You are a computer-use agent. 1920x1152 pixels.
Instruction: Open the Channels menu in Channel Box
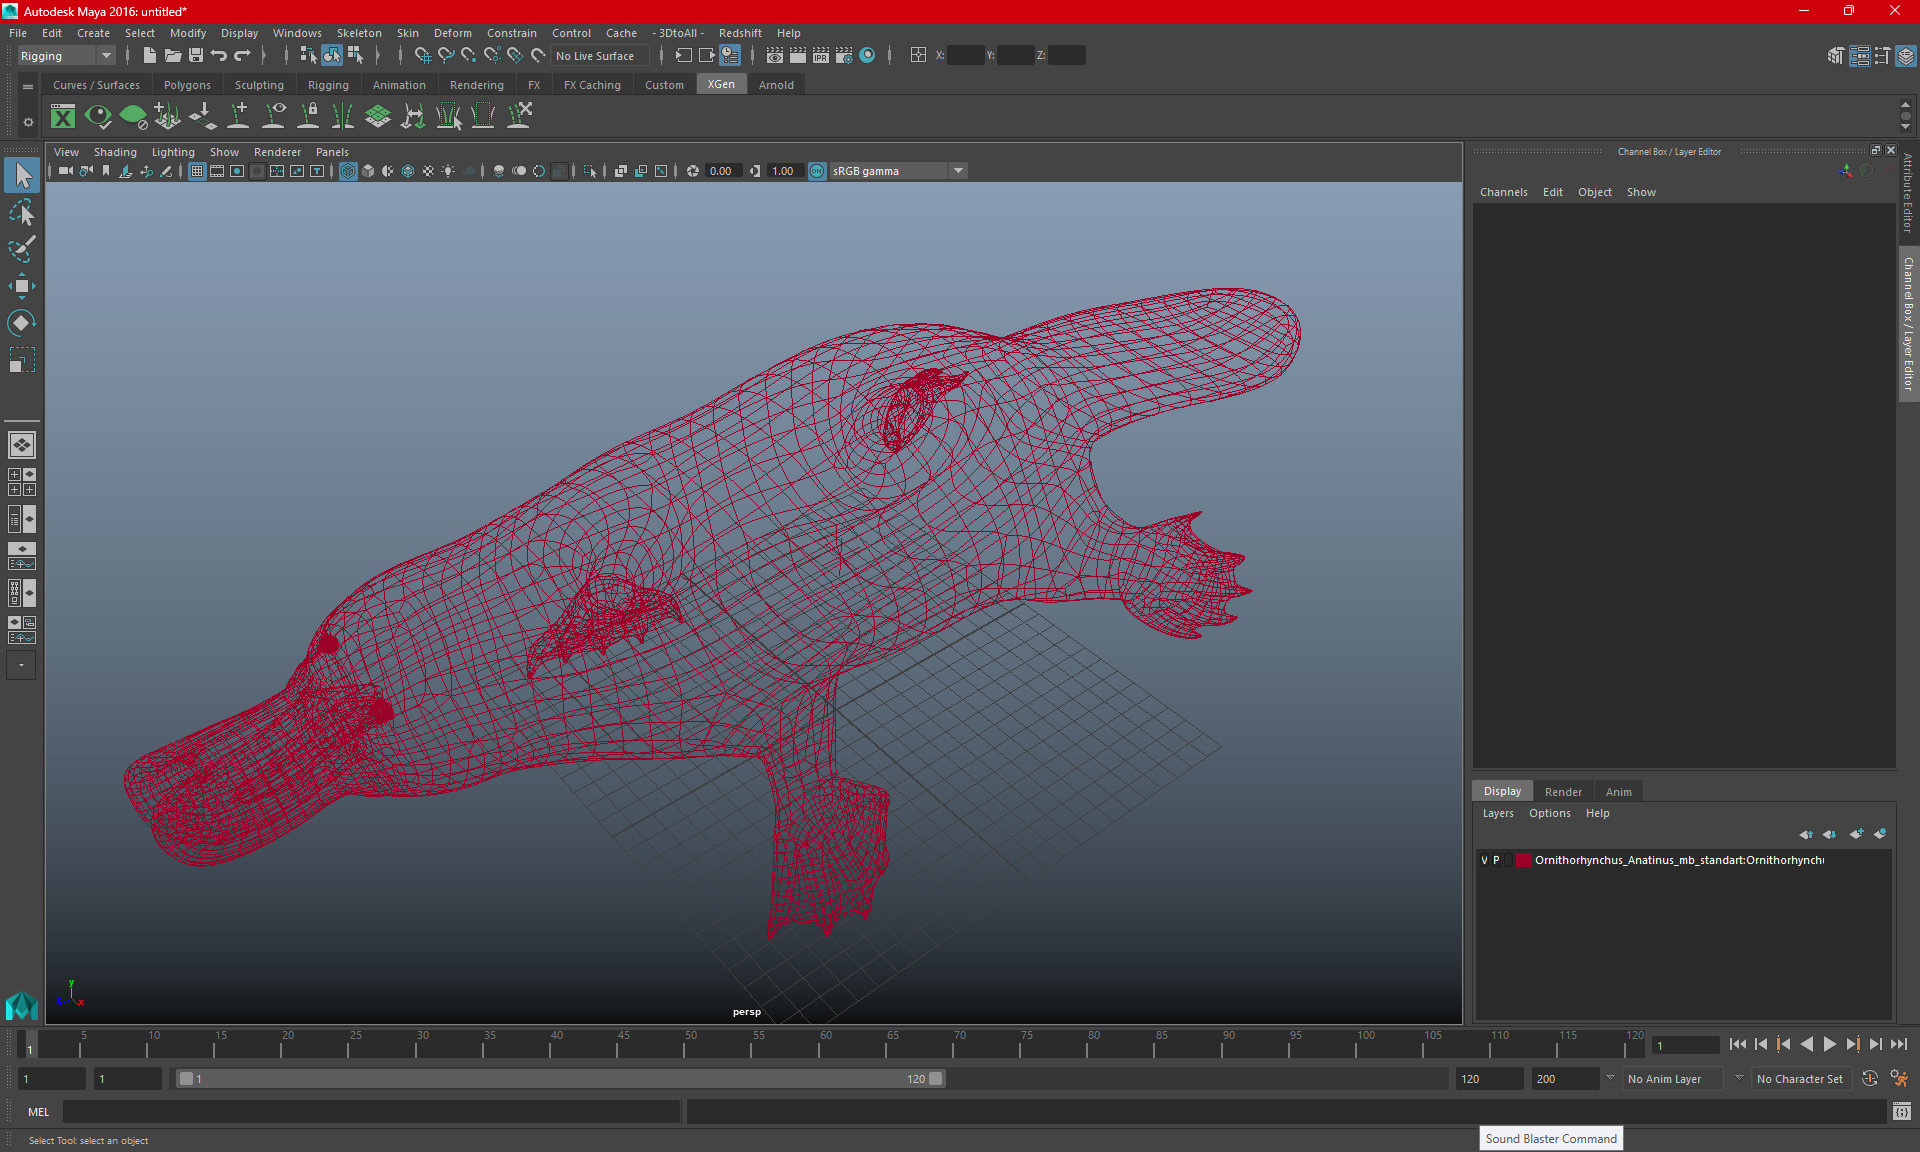1503,192
